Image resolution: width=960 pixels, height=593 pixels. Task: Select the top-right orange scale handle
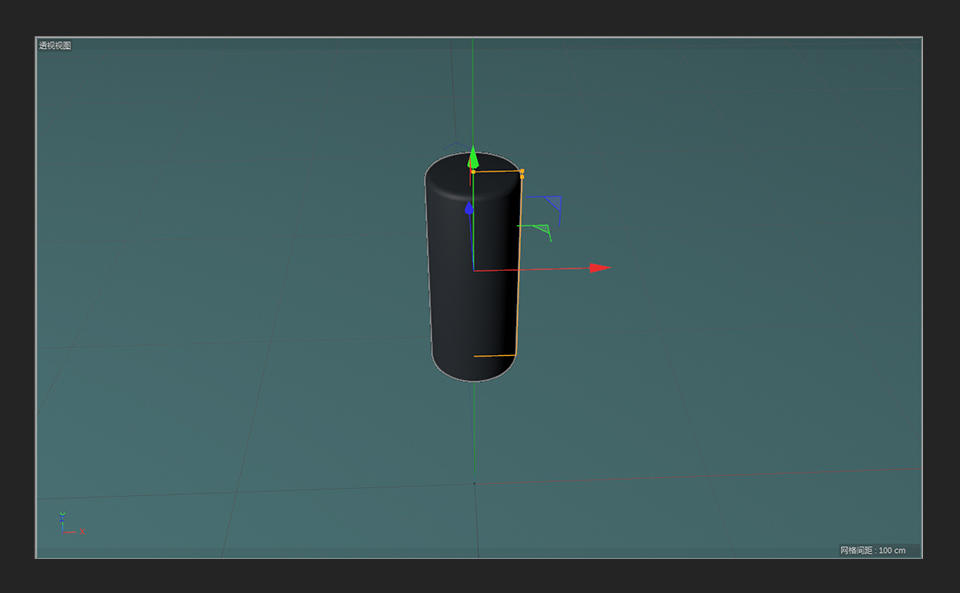coord(522,171)
